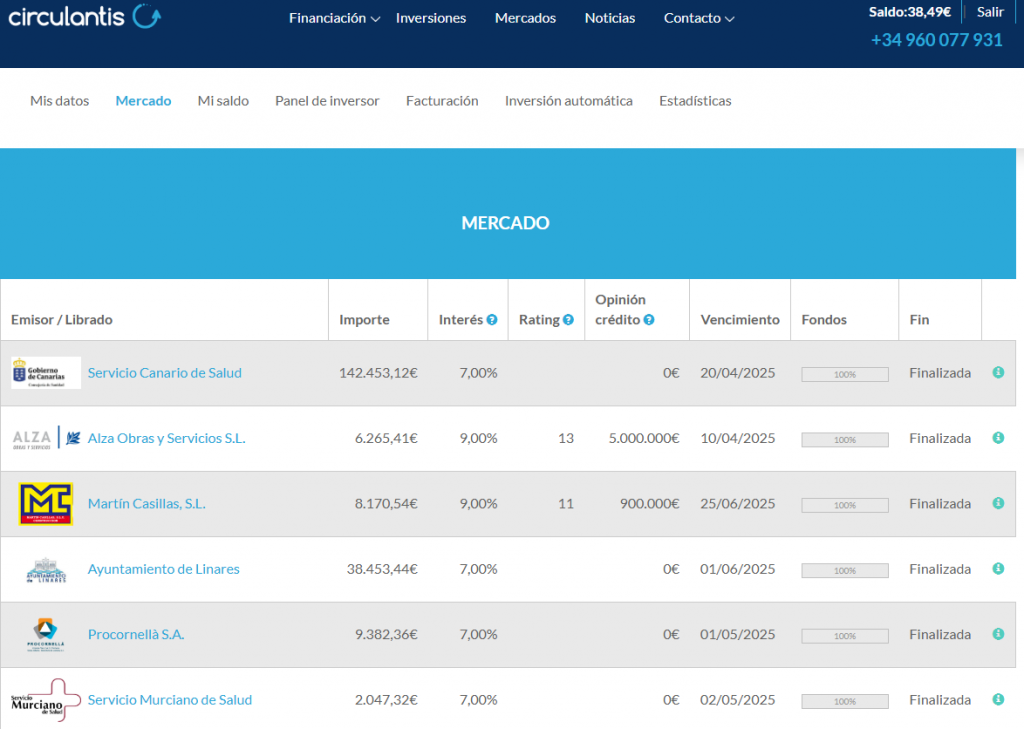This screenshot has height=729, width=1024.
Task: Expand the Contacto dropdown menu
Action: pos(698,18)
